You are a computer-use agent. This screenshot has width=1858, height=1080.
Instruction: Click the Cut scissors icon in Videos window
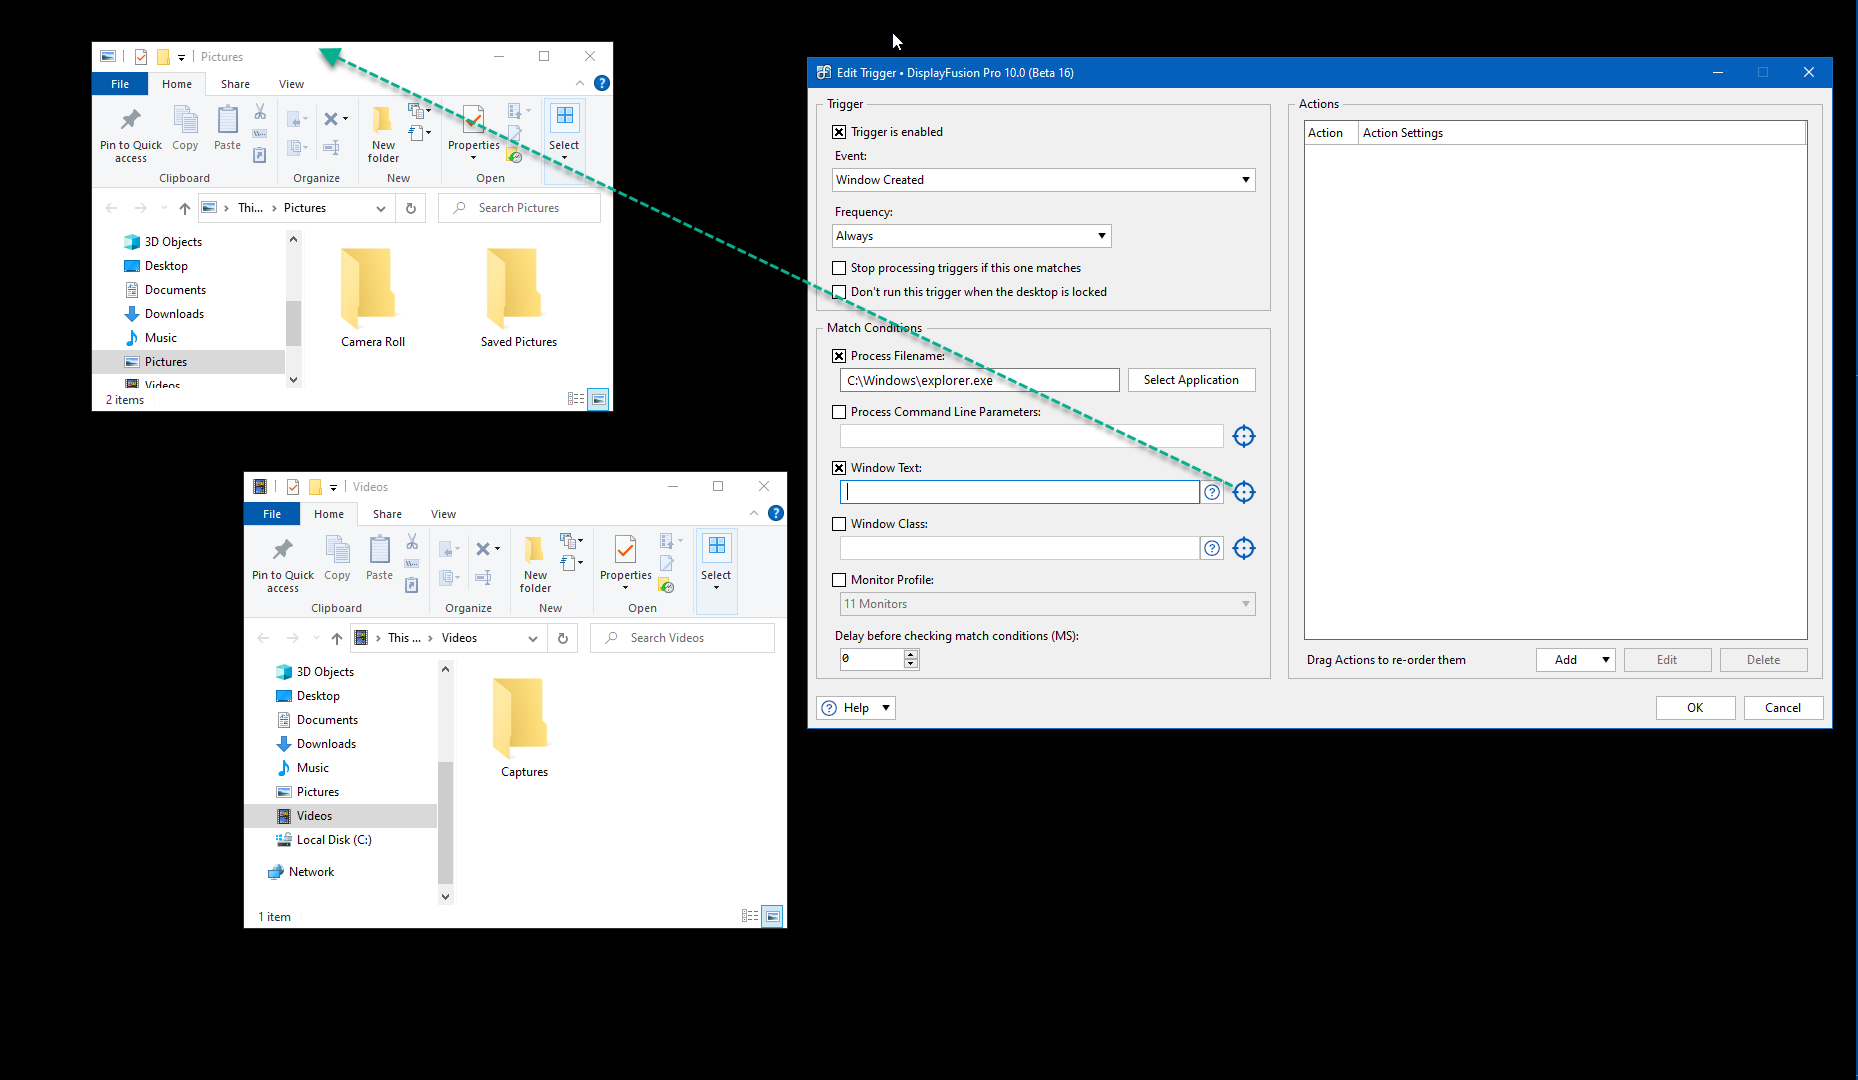(412, 541)
